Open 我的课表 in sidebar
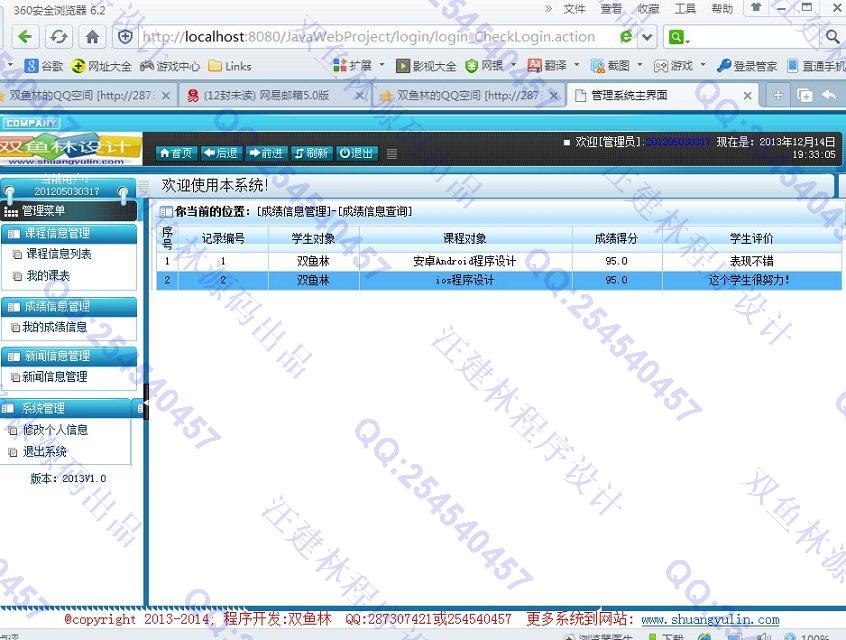Screen dimensions: 846x640 48,276
